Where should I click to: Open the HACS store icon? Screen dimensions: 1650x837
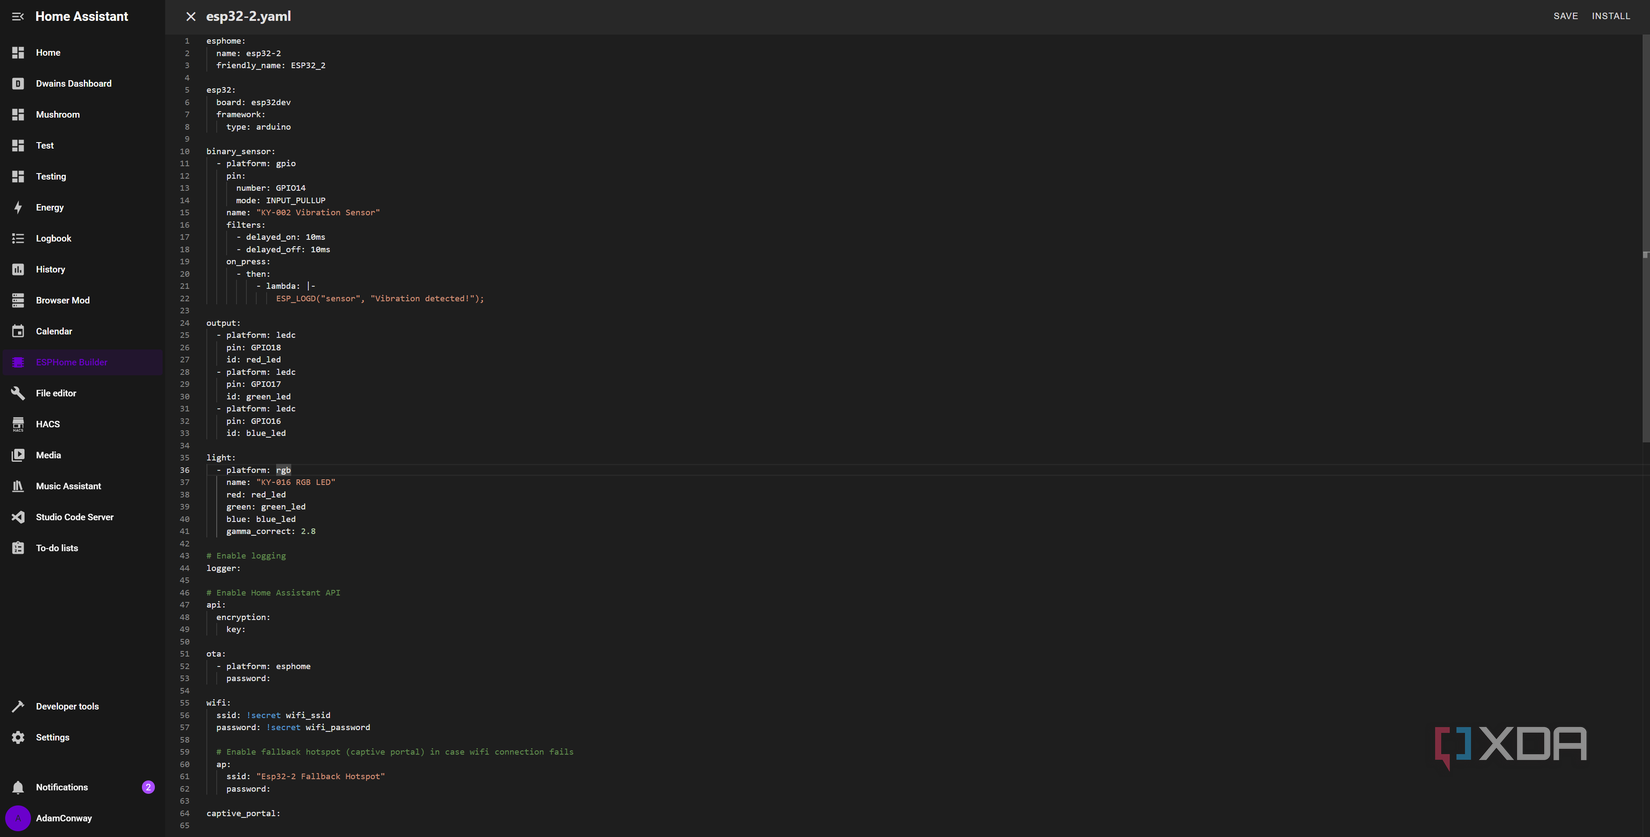point(18,424)
